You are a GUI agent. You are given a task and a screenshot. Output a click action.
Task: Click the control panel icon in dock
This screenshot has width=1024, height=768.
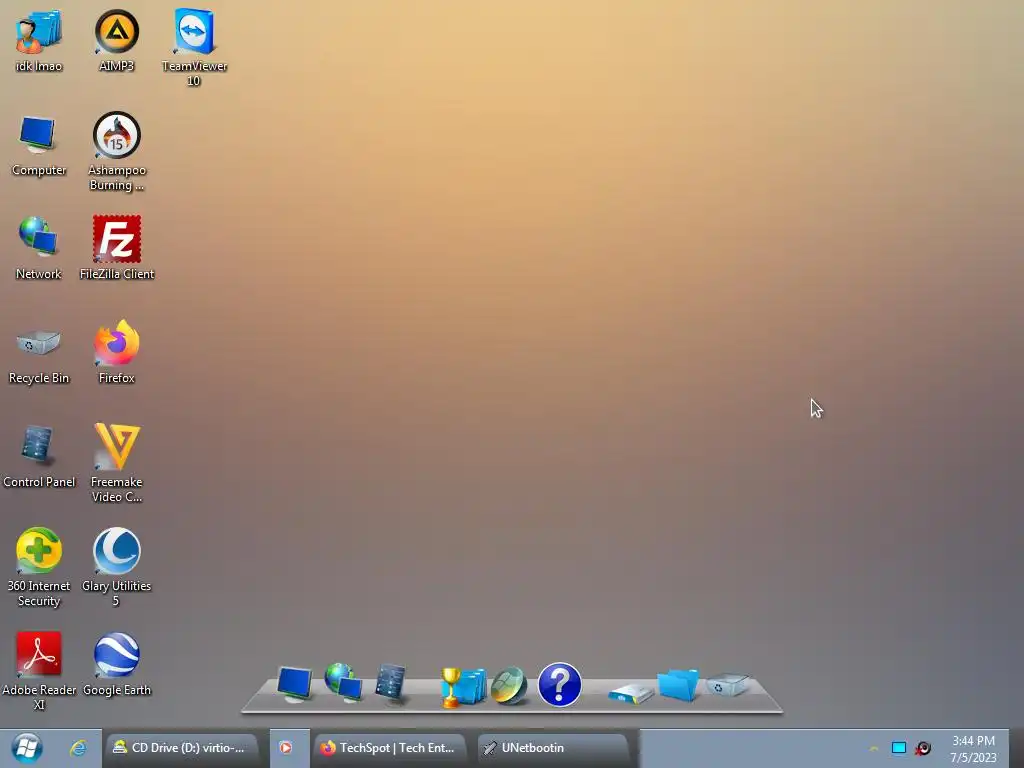click(391, 684)
